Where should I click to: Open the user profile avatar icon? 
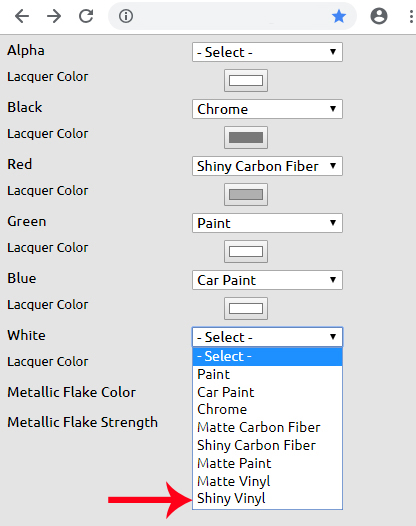point(379,16)
